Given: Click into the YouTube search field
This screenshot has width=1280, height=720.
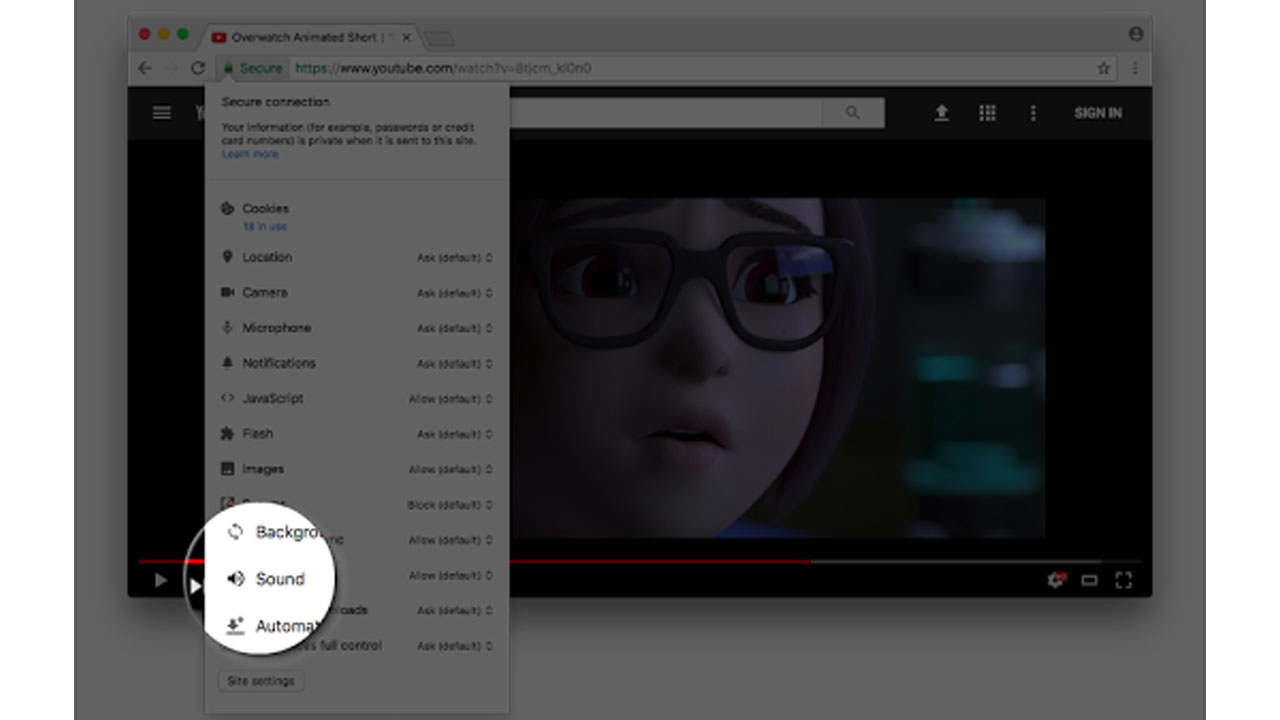Looking at the screenshot, I should point(665,113).
